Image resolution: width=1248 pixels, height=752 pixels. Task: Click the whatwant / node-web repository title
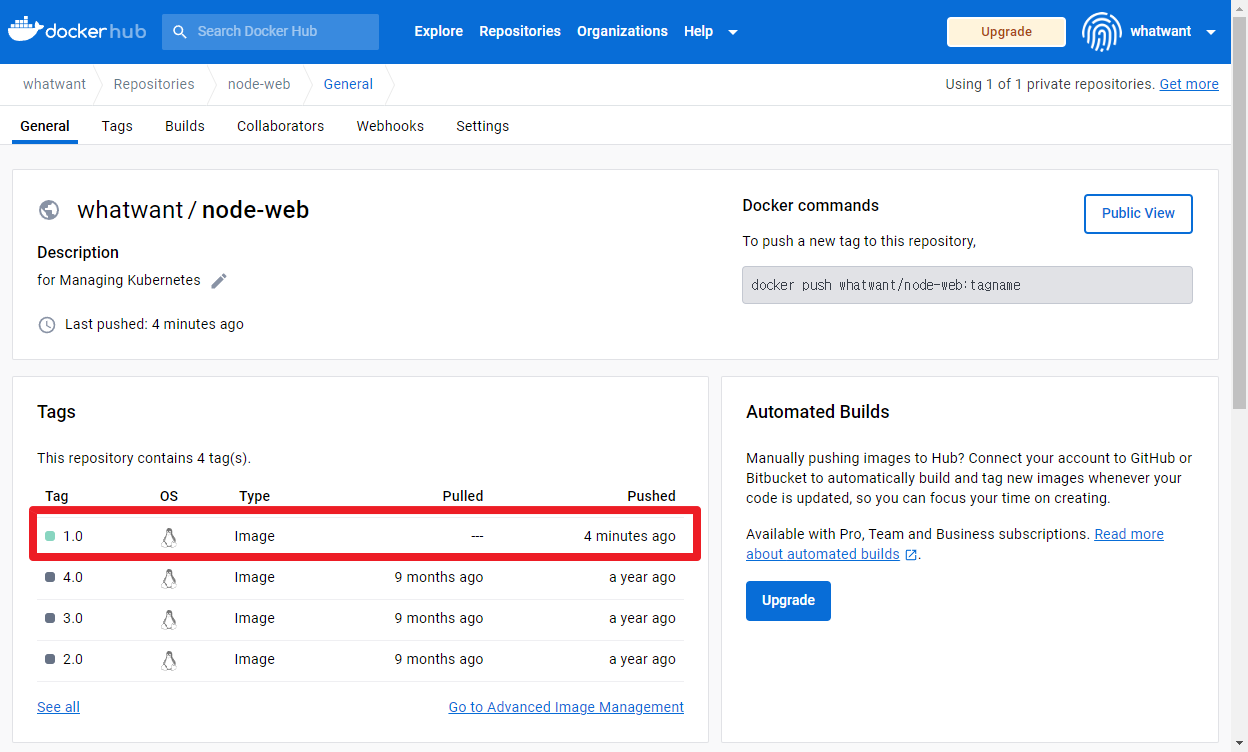(x=193, y=210)
